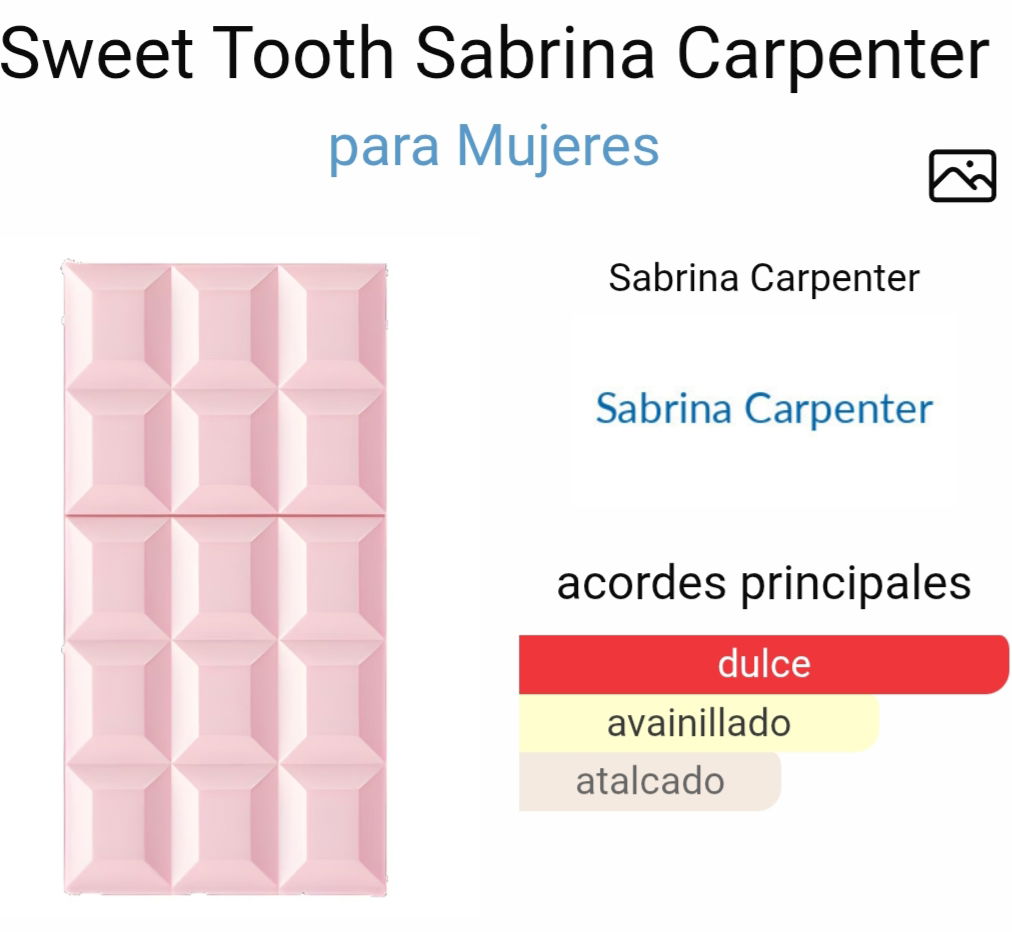This screenshot has width=1012, height=932.
Task: Click the rounded right end of dulce bar
Action: tap(994, 664)
